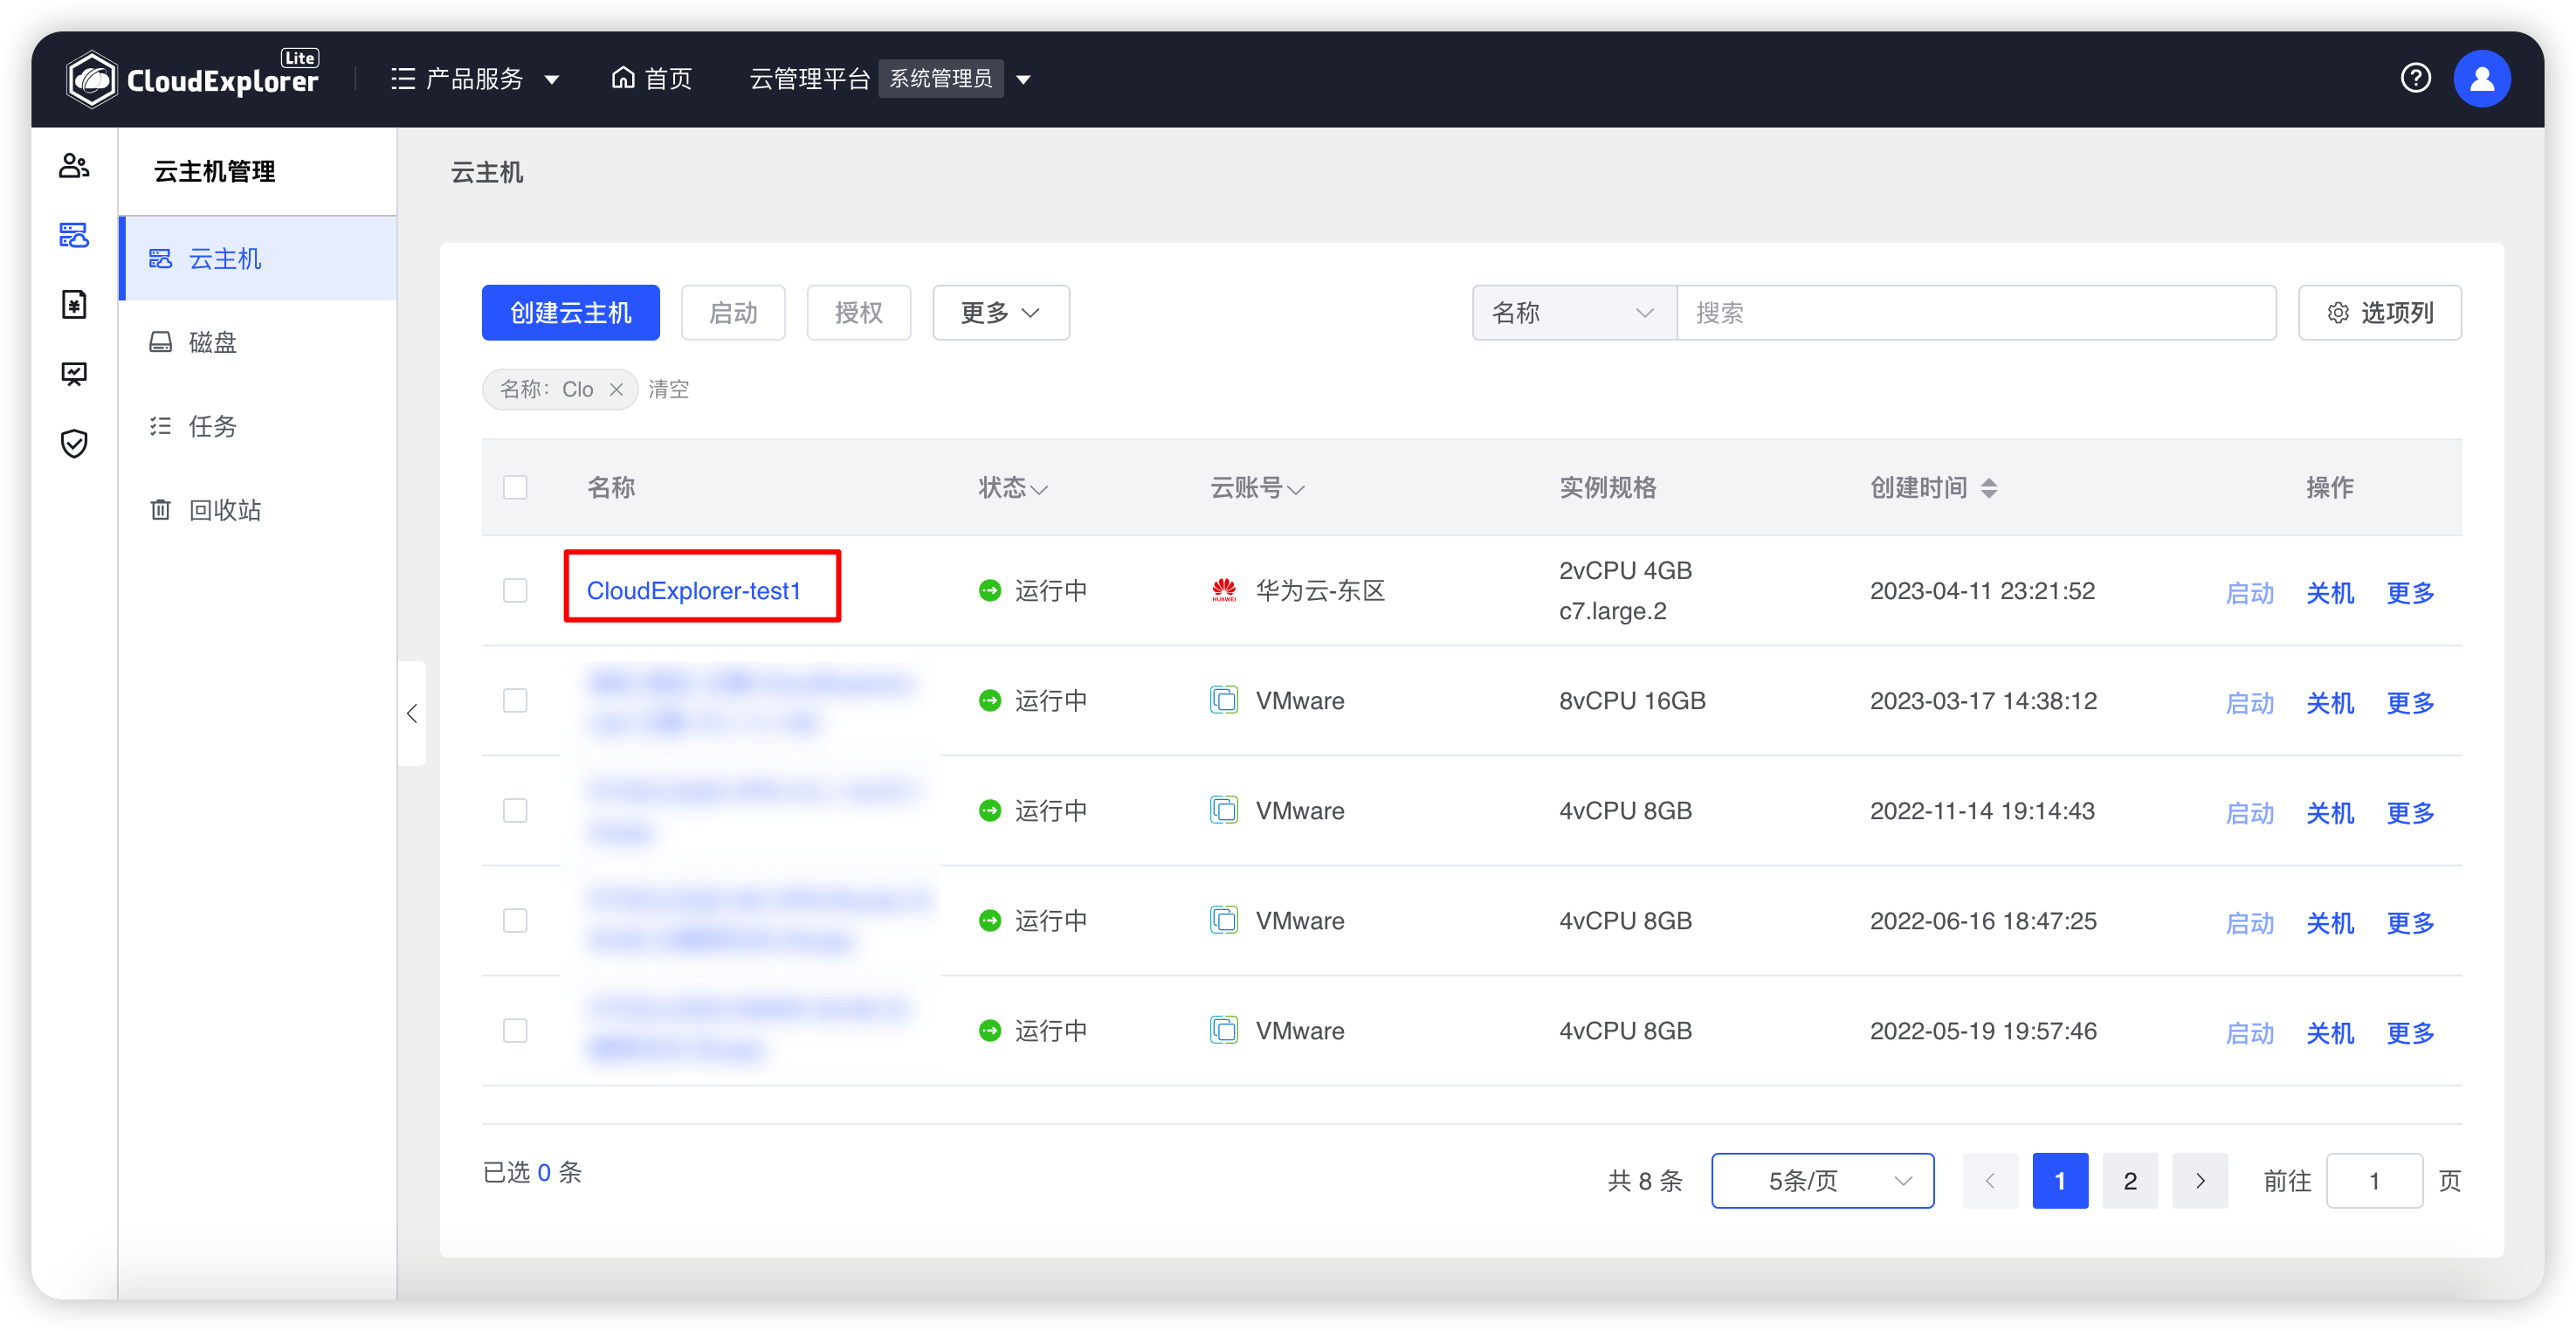Click the CloudExplorer Lite logo
2576x1331 pixels.
[x=192, y=78]
